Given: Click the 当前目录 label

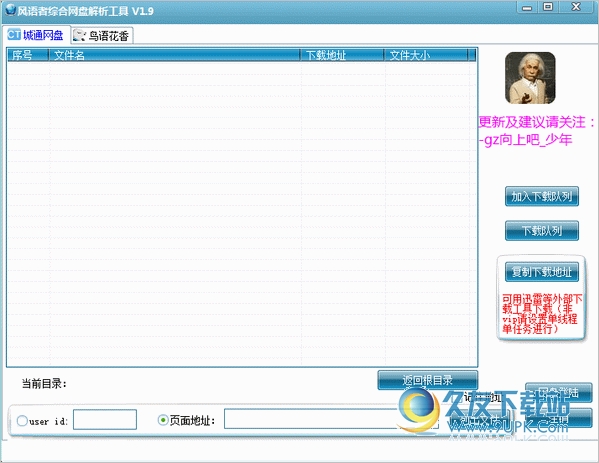Looking at the screenshot, I should [x=44, y=384].
